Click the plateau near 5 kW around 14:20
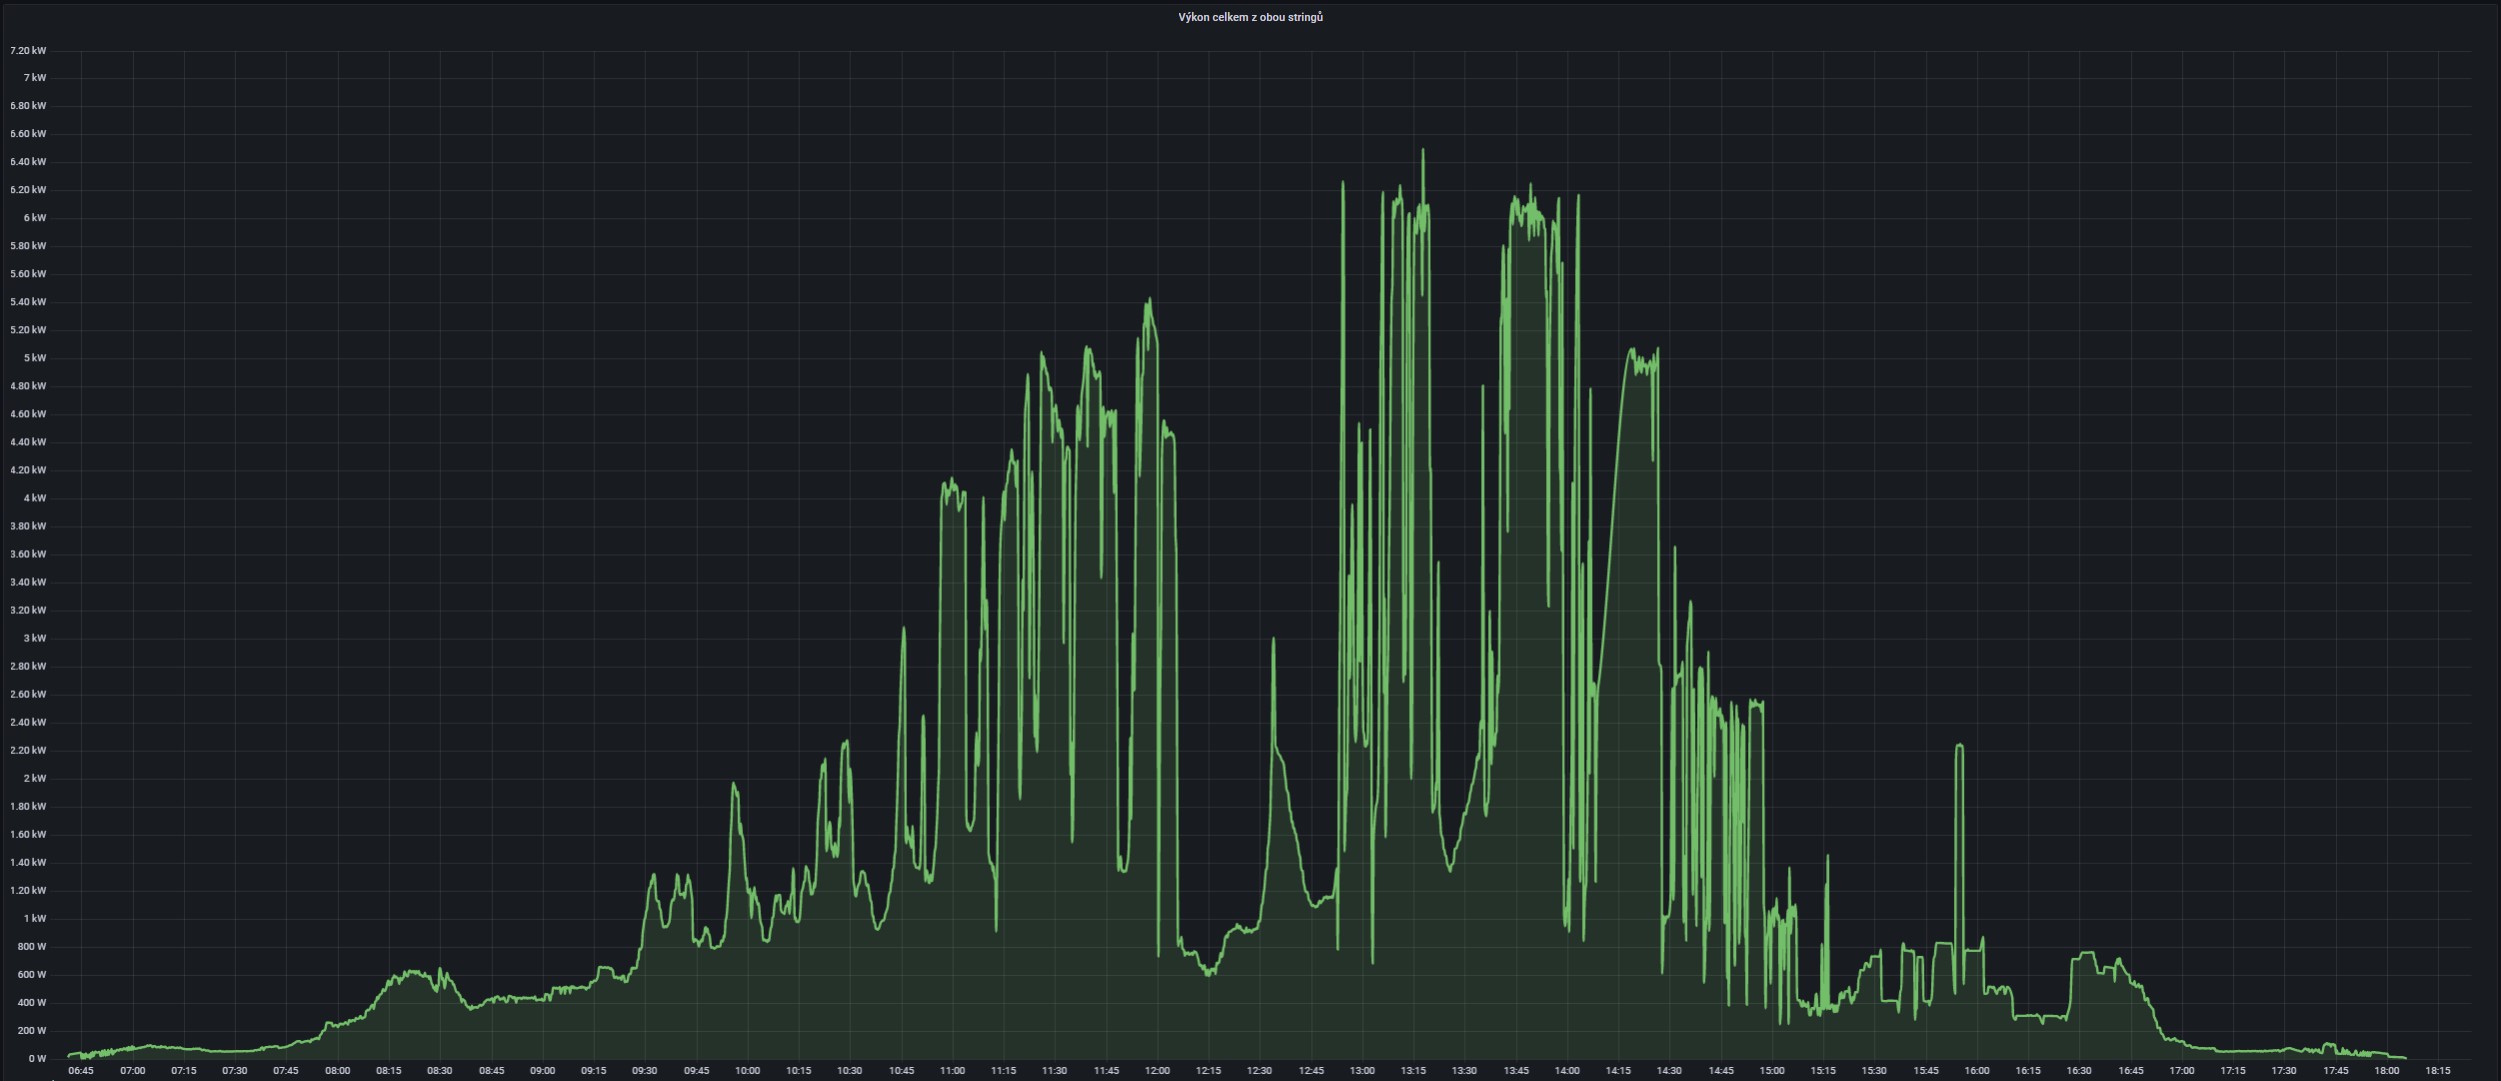Viewport: 2501px width, 1081px height. point(1640,362)
